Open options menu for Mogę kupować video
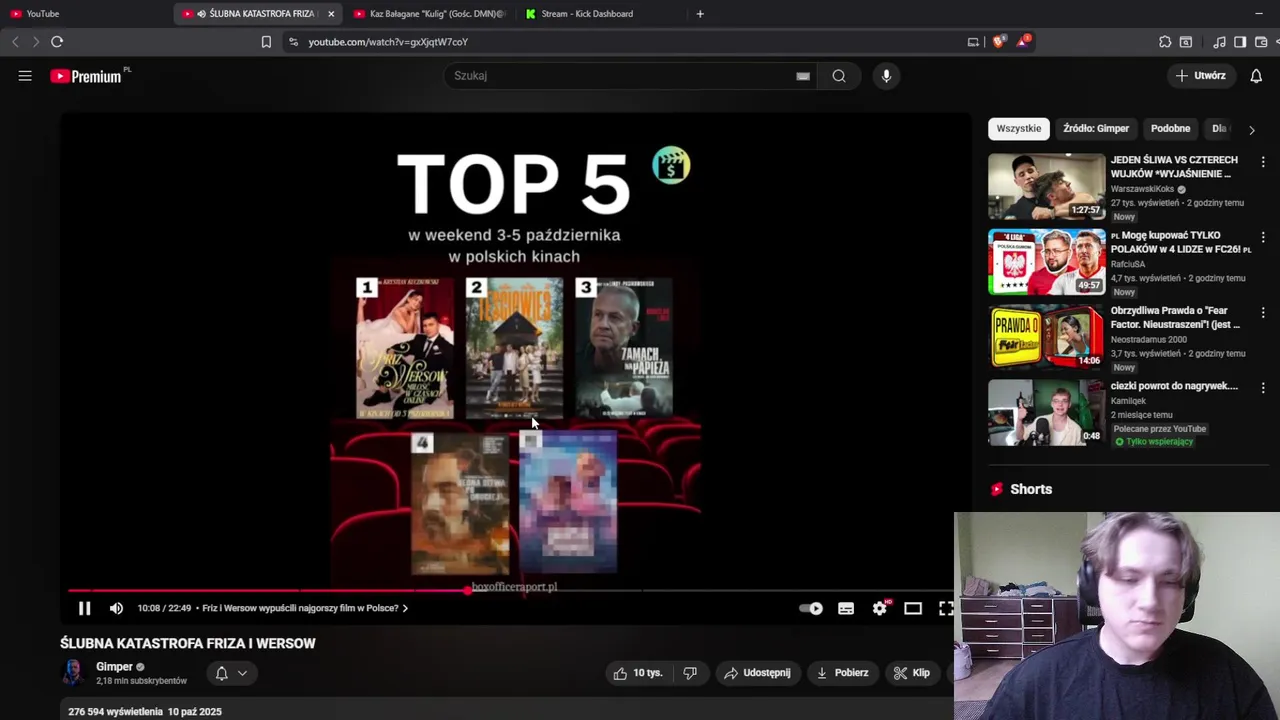This screenshot has width=1280, height=720. [x=1263, y=237]
